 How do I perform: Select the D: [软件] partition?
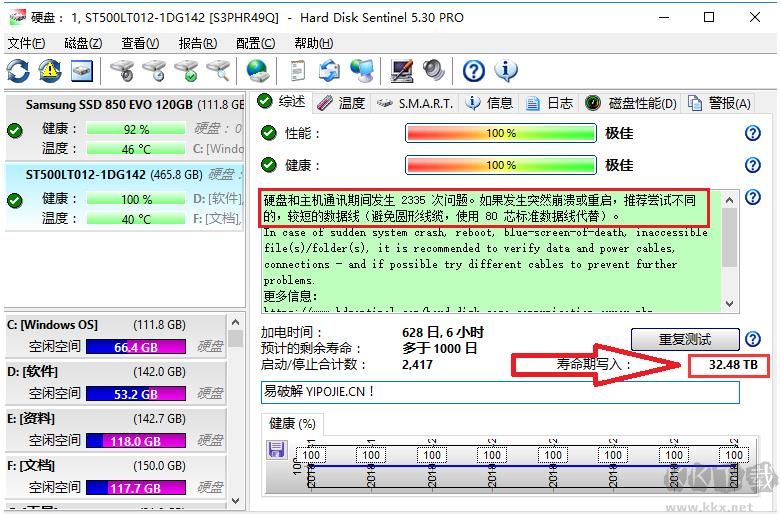click(115, 383)
